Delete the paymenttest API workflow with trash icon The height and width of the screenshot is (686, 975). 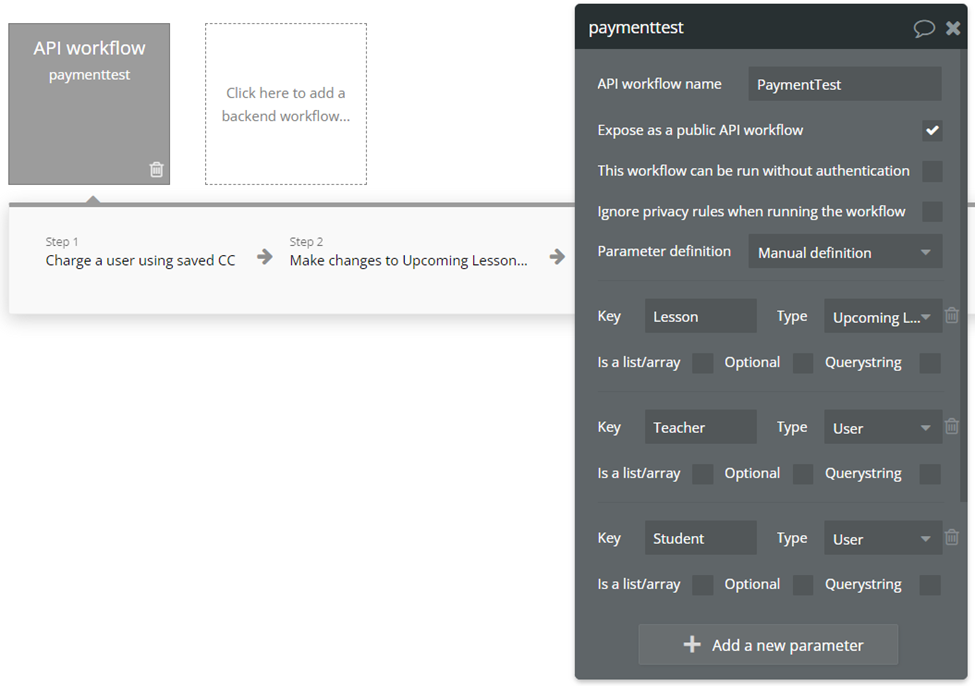[x=157, y=169]
